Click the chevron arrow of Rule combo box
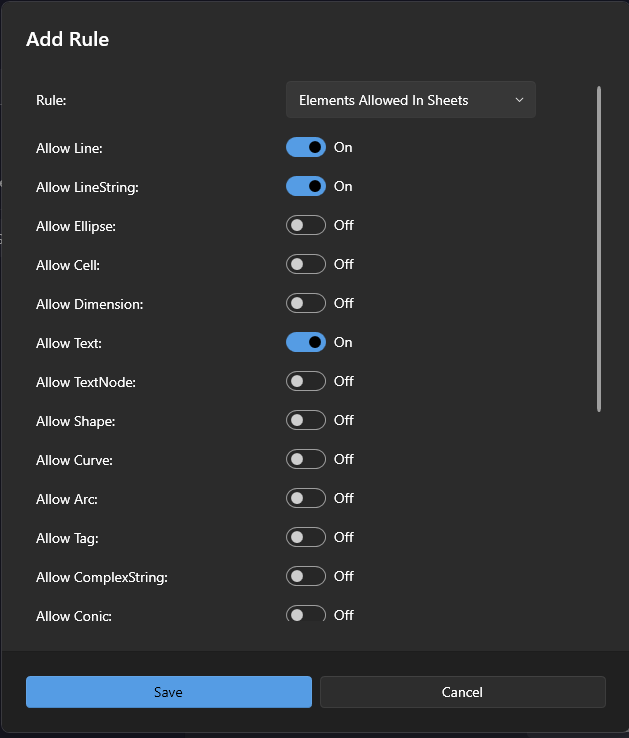Viewport: 629px width, 738px height. point(519,100)
